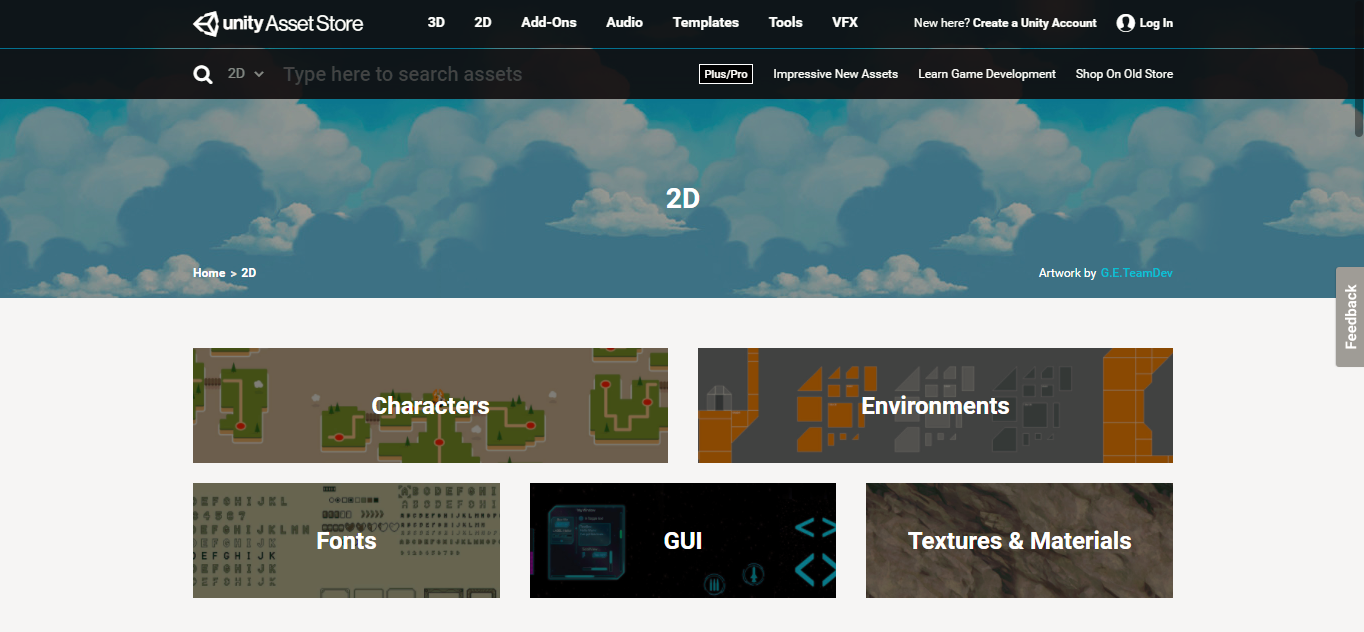Image resolution: width=1364 pixels, height=632 pixels.
Task: Open the VFX menu
Action: pyautogui.click(x=844, y=22)
